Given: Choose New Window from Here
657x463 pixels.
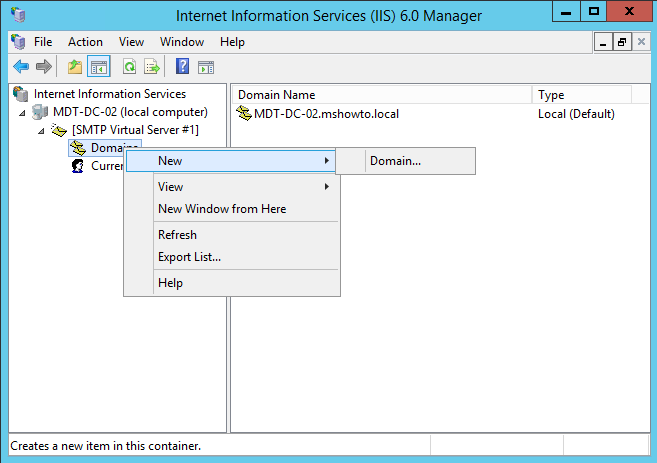Looking at the screenshot, I should (x=232, y=209).
